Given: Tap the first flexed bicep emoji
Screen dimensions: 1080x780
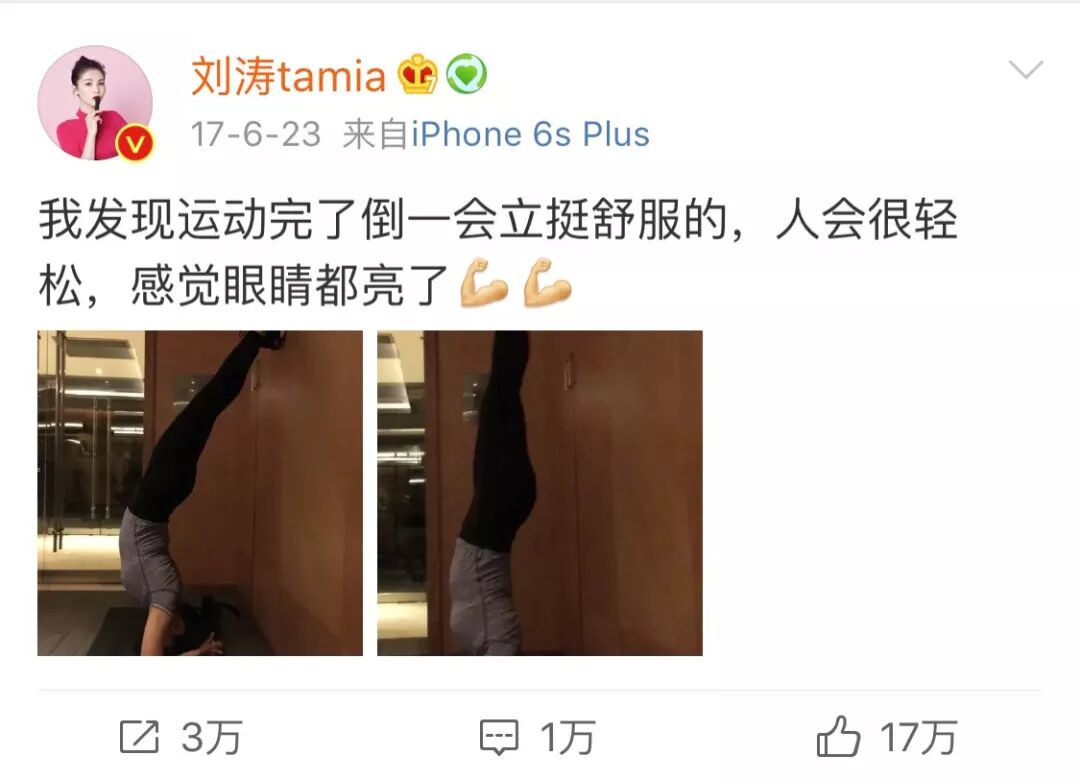Looking at the screenshot, I should pos(484,283).
